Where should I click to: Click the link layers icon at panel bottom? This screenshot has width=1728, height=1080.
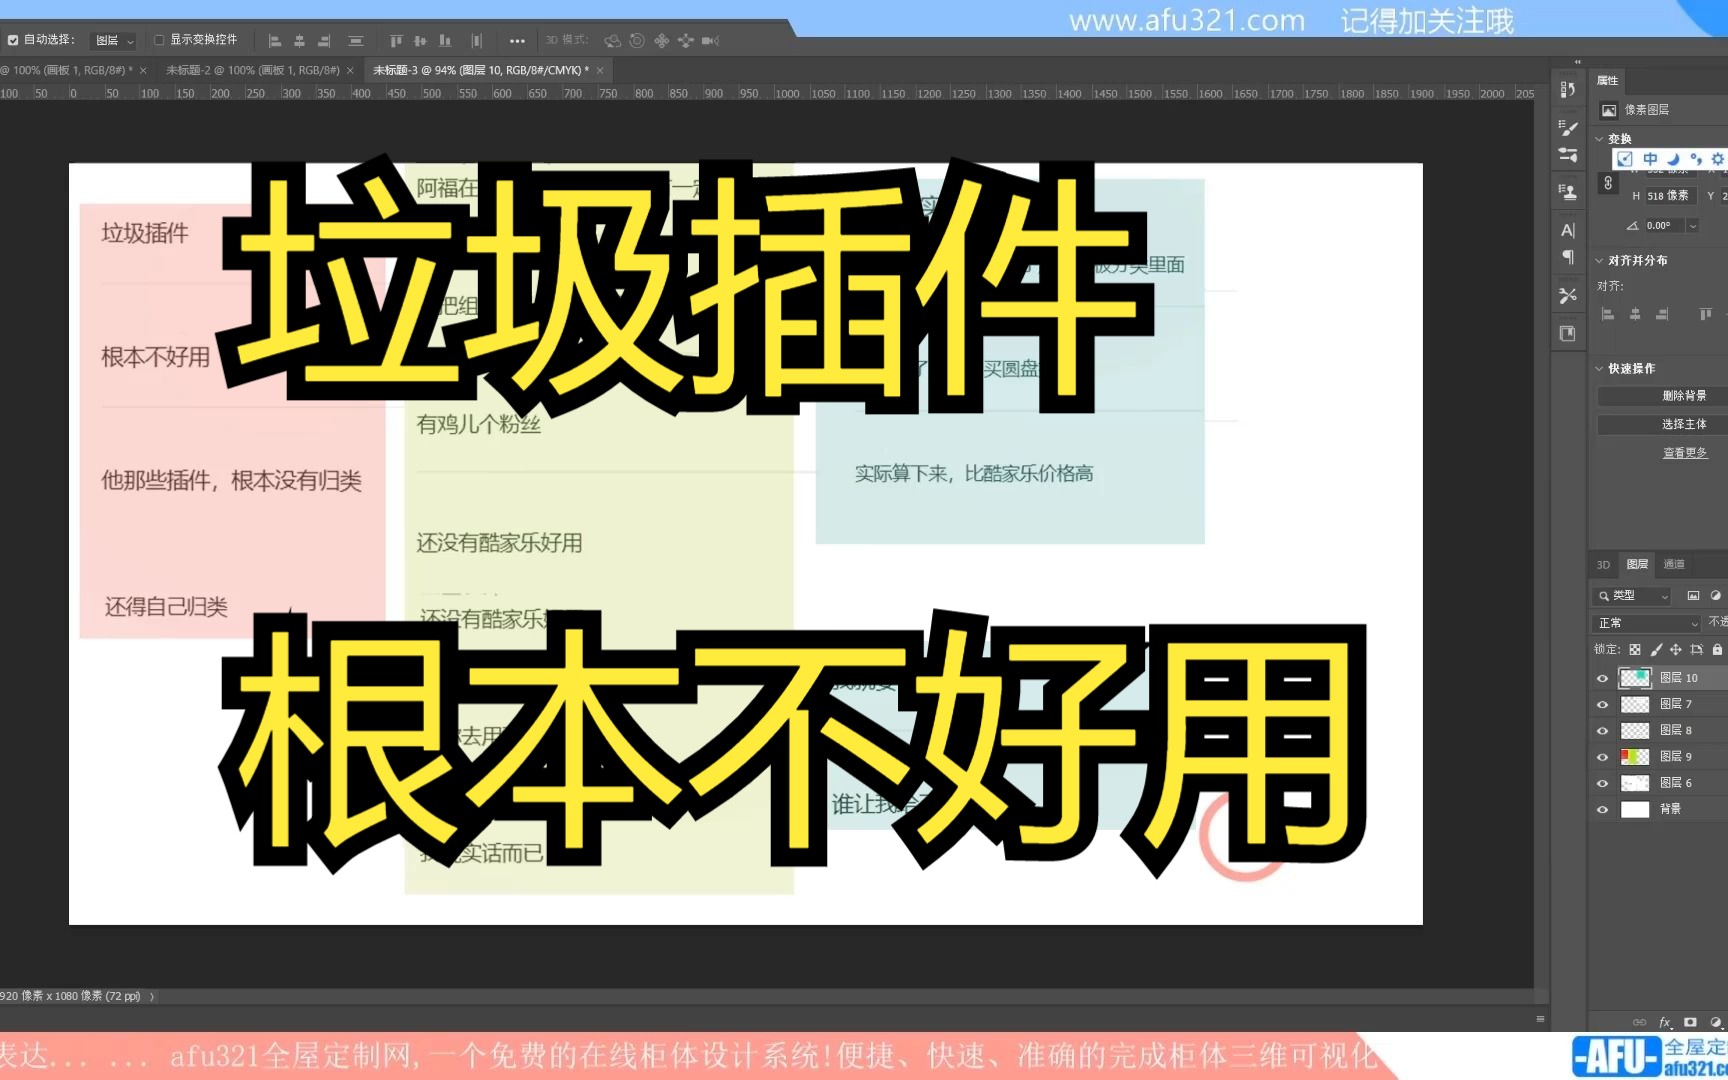click(1639, 1022)
